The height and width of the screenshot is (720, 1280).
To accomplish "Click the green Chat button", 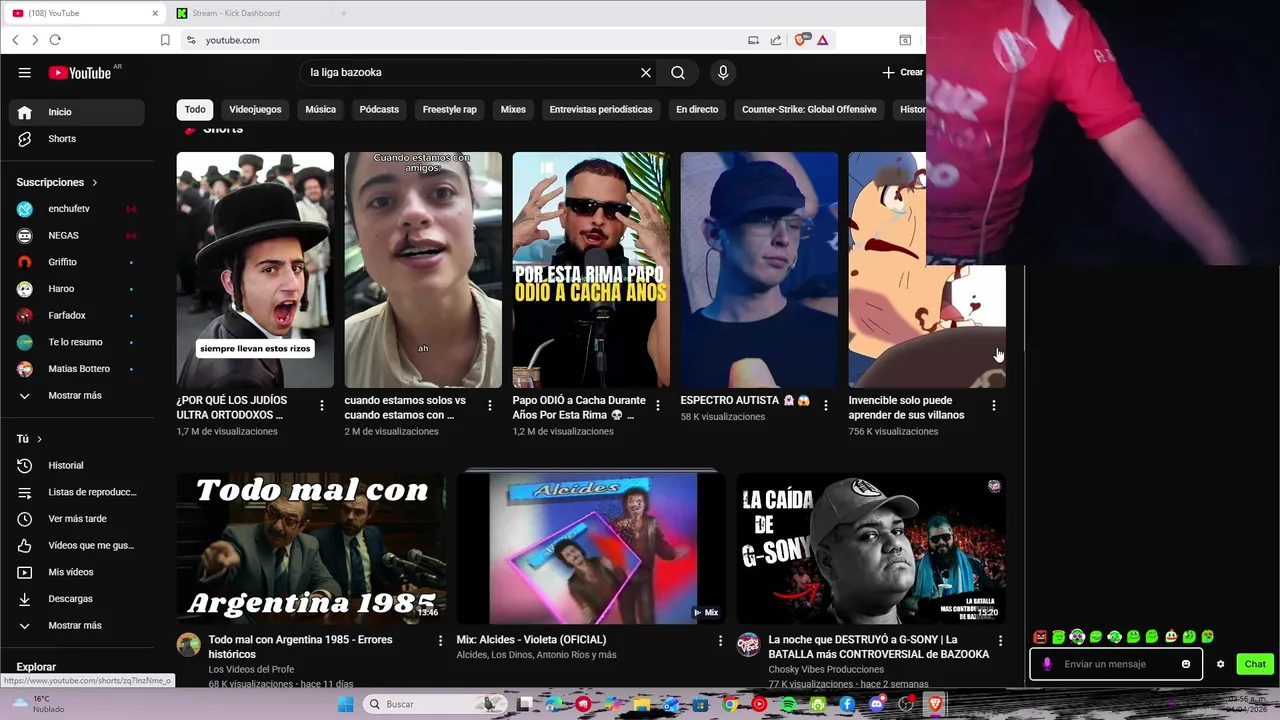I will pos(1255,664).
